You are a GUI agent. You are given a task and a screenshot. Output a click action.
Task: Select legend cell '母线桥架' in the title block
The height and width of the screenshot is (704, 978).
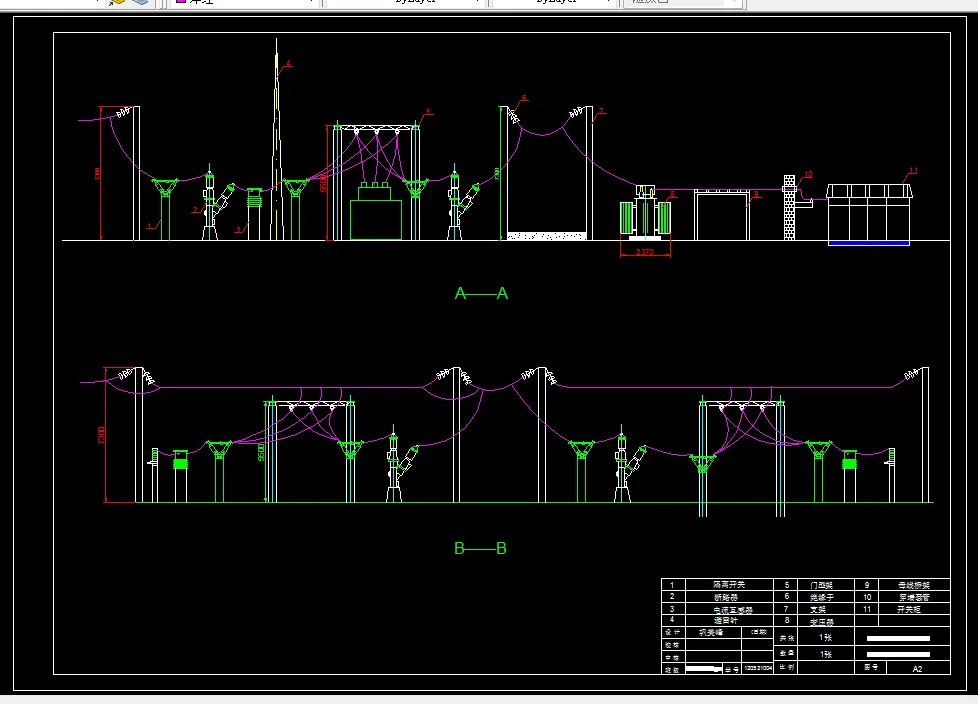pyautogui.click(x=914, y=585)
